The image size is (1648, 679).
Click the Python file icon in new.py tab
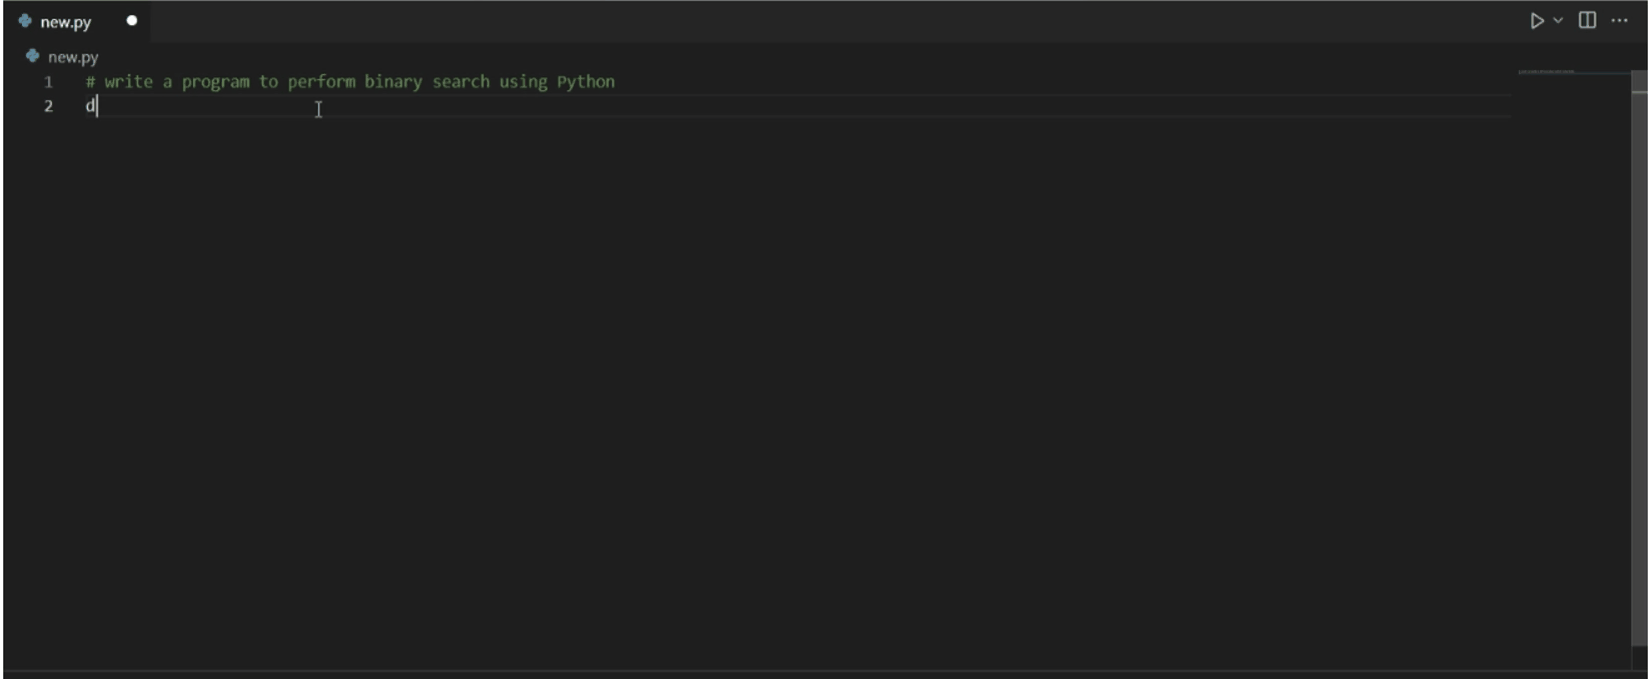pyautogui.click(x=25, y=21)
